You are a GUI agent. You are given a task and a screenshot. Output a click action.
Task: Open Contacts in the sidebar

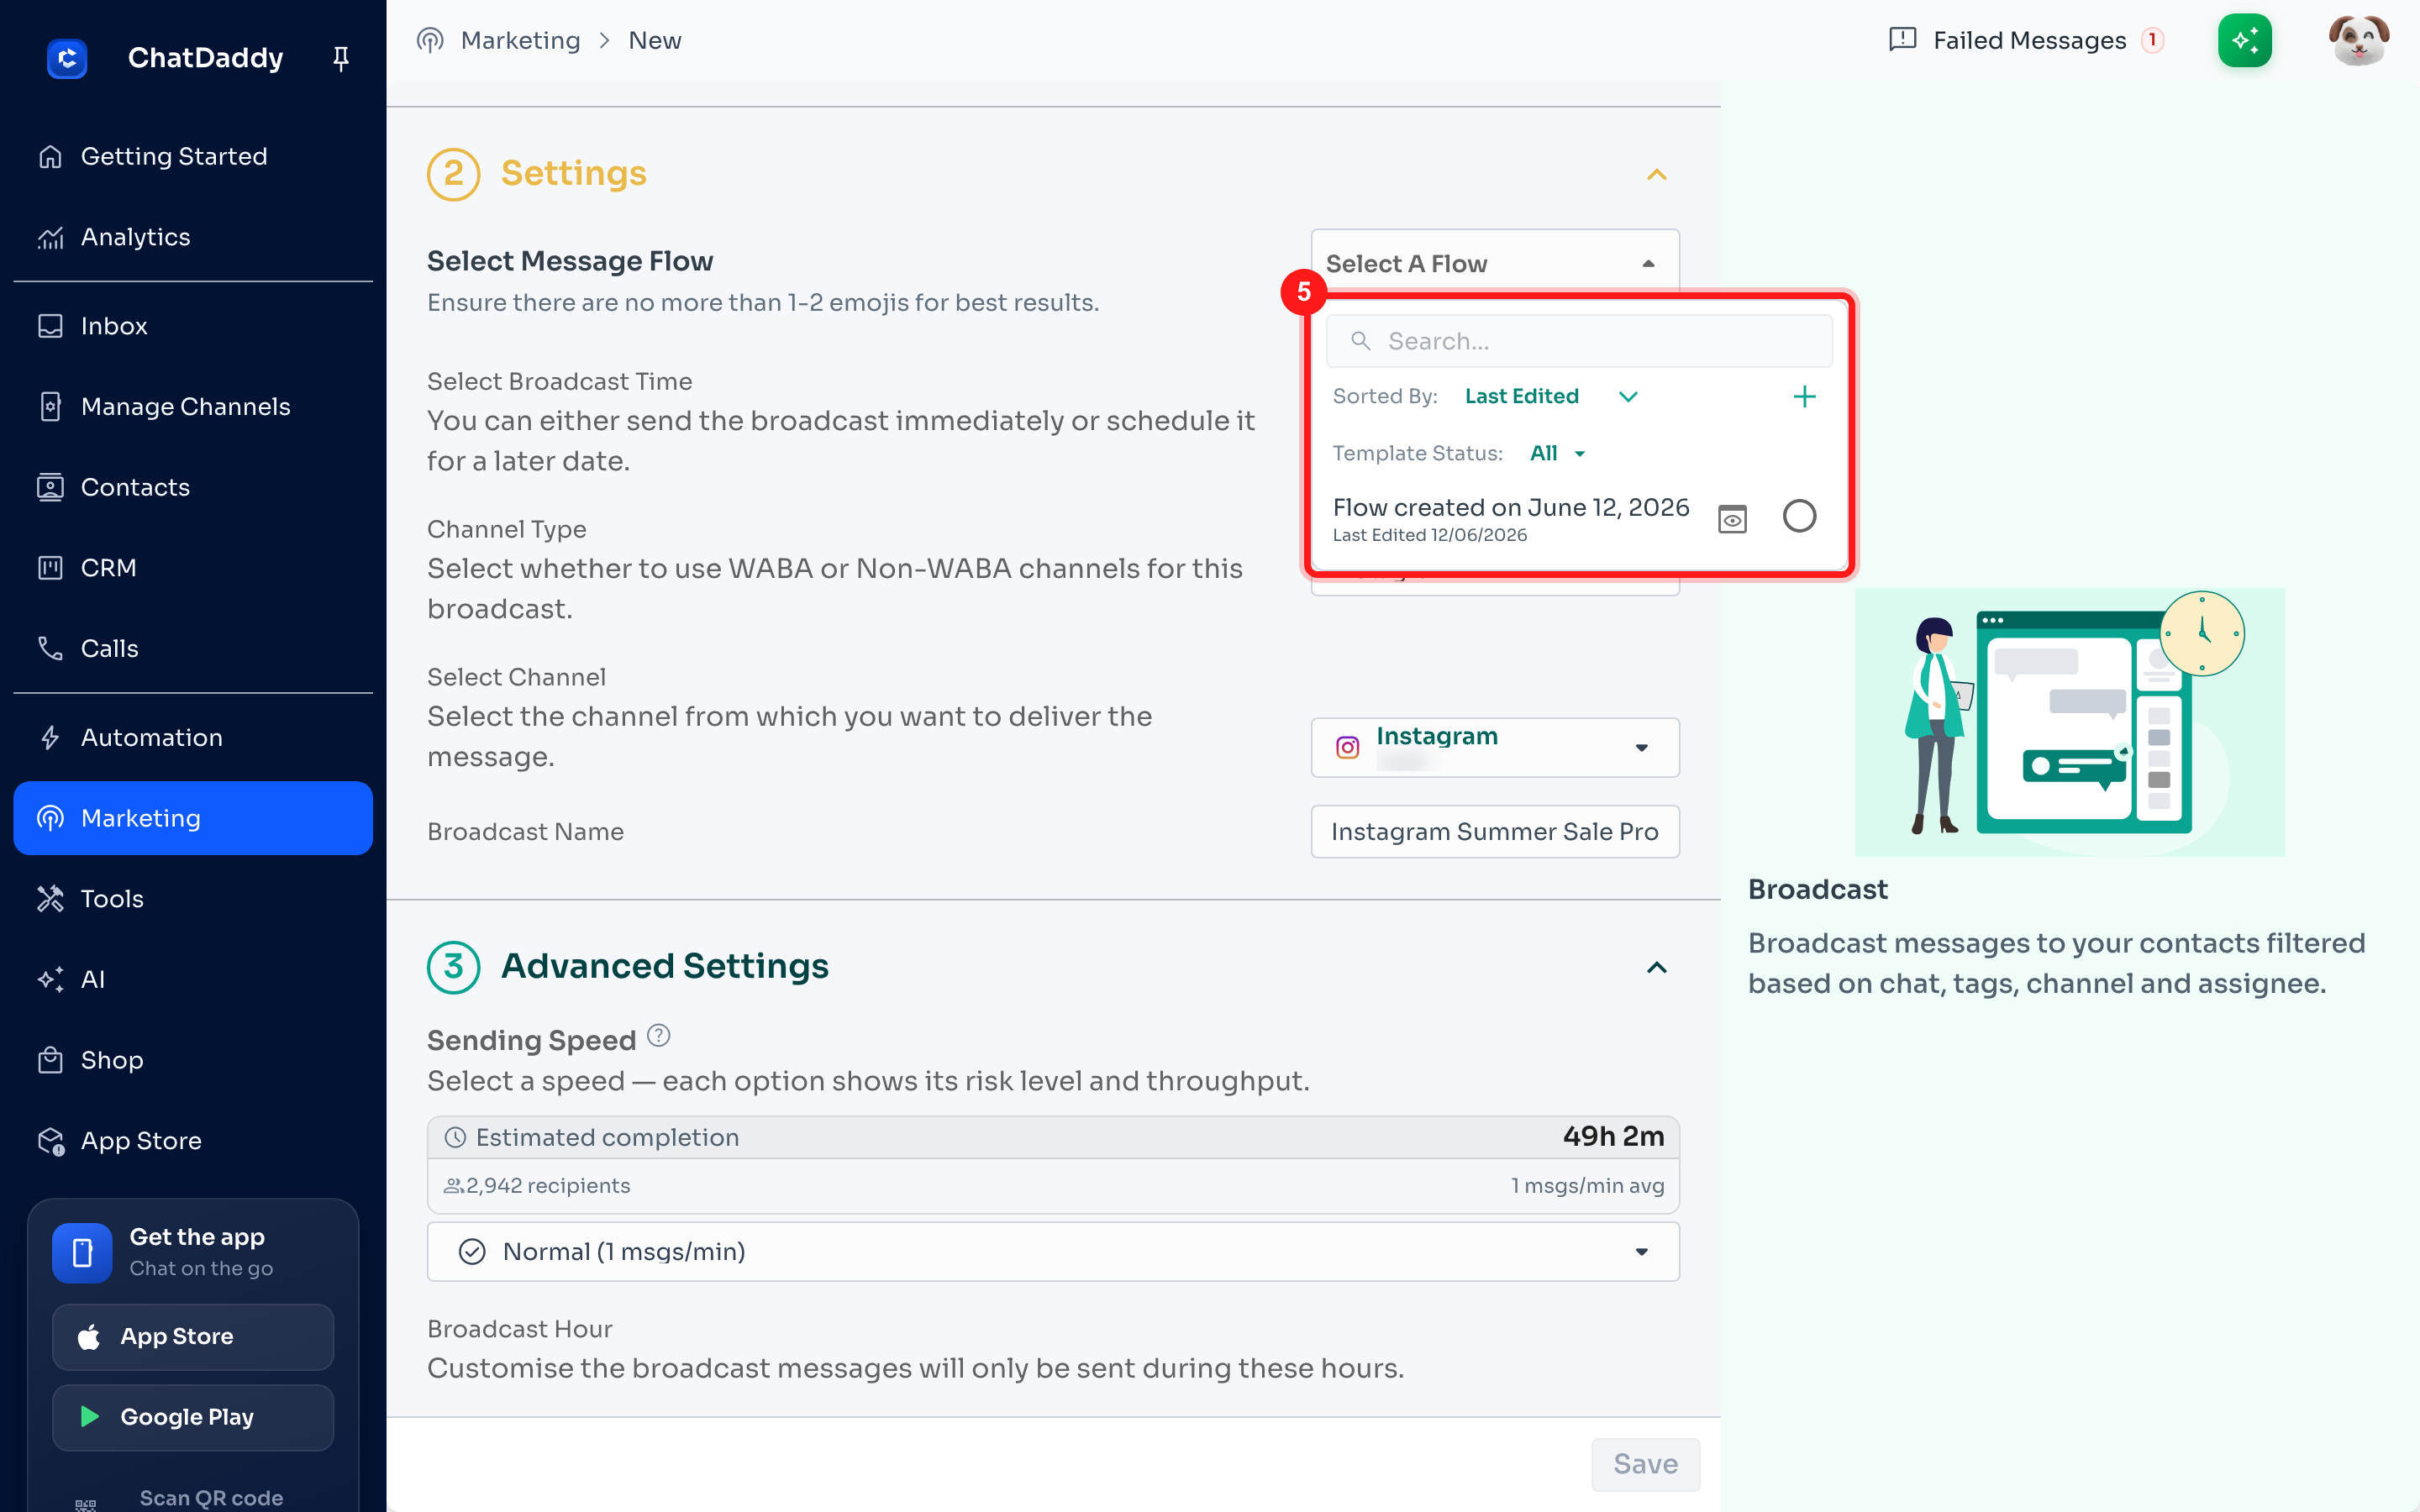click(193, 487)
